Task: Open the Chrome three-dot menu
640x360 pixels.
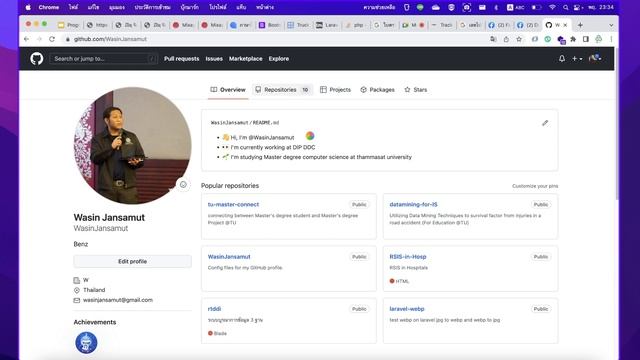Action: [x=611, y=39]
